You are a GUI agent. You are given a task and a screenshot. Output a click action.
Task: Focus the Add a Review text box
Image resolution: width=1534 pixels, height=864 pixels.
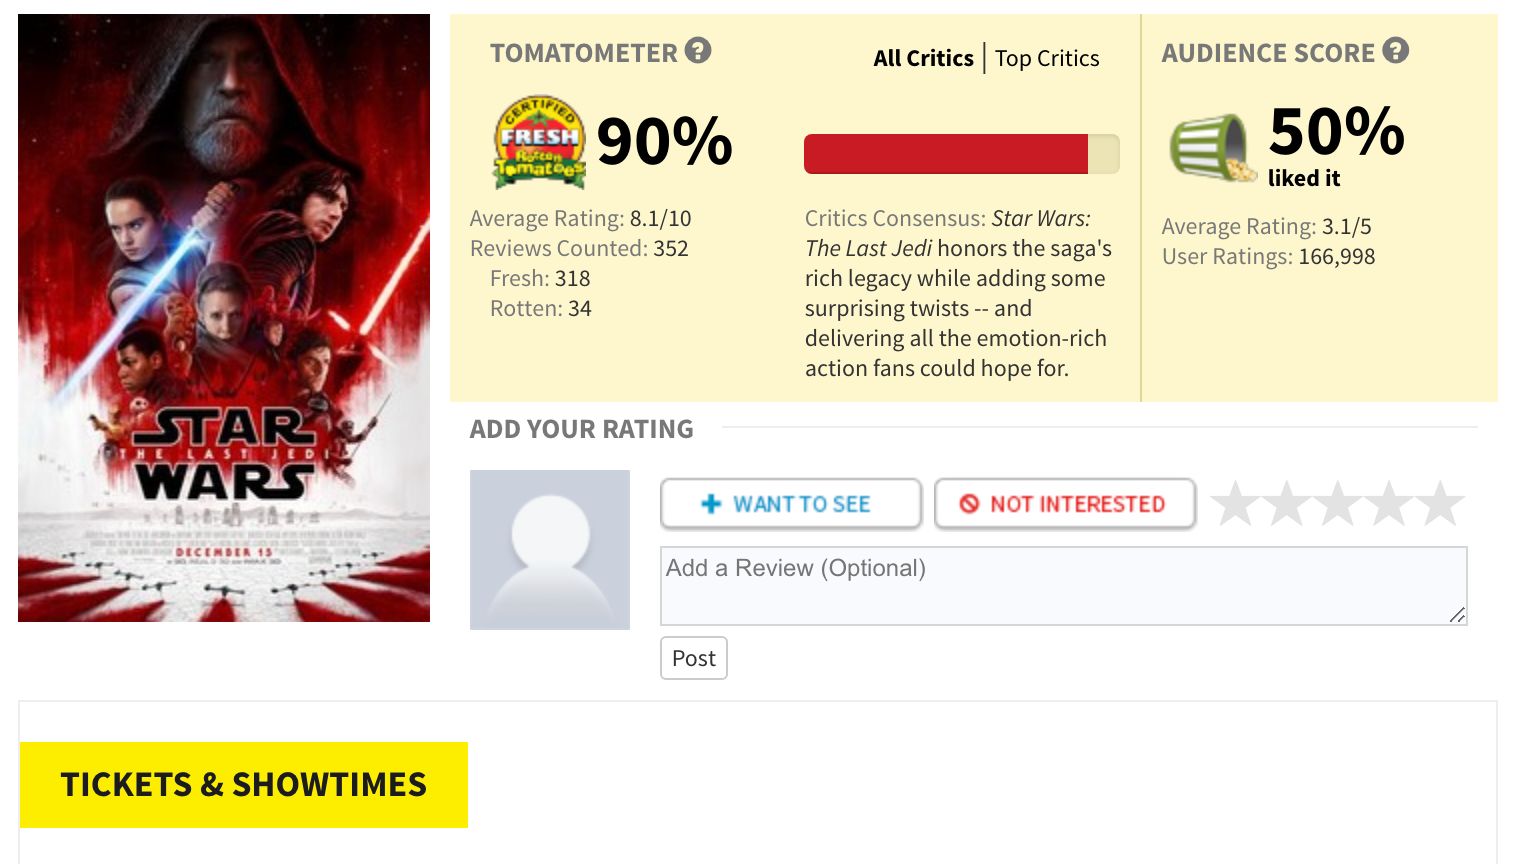pyautogui.click(x=1063, y=586)
